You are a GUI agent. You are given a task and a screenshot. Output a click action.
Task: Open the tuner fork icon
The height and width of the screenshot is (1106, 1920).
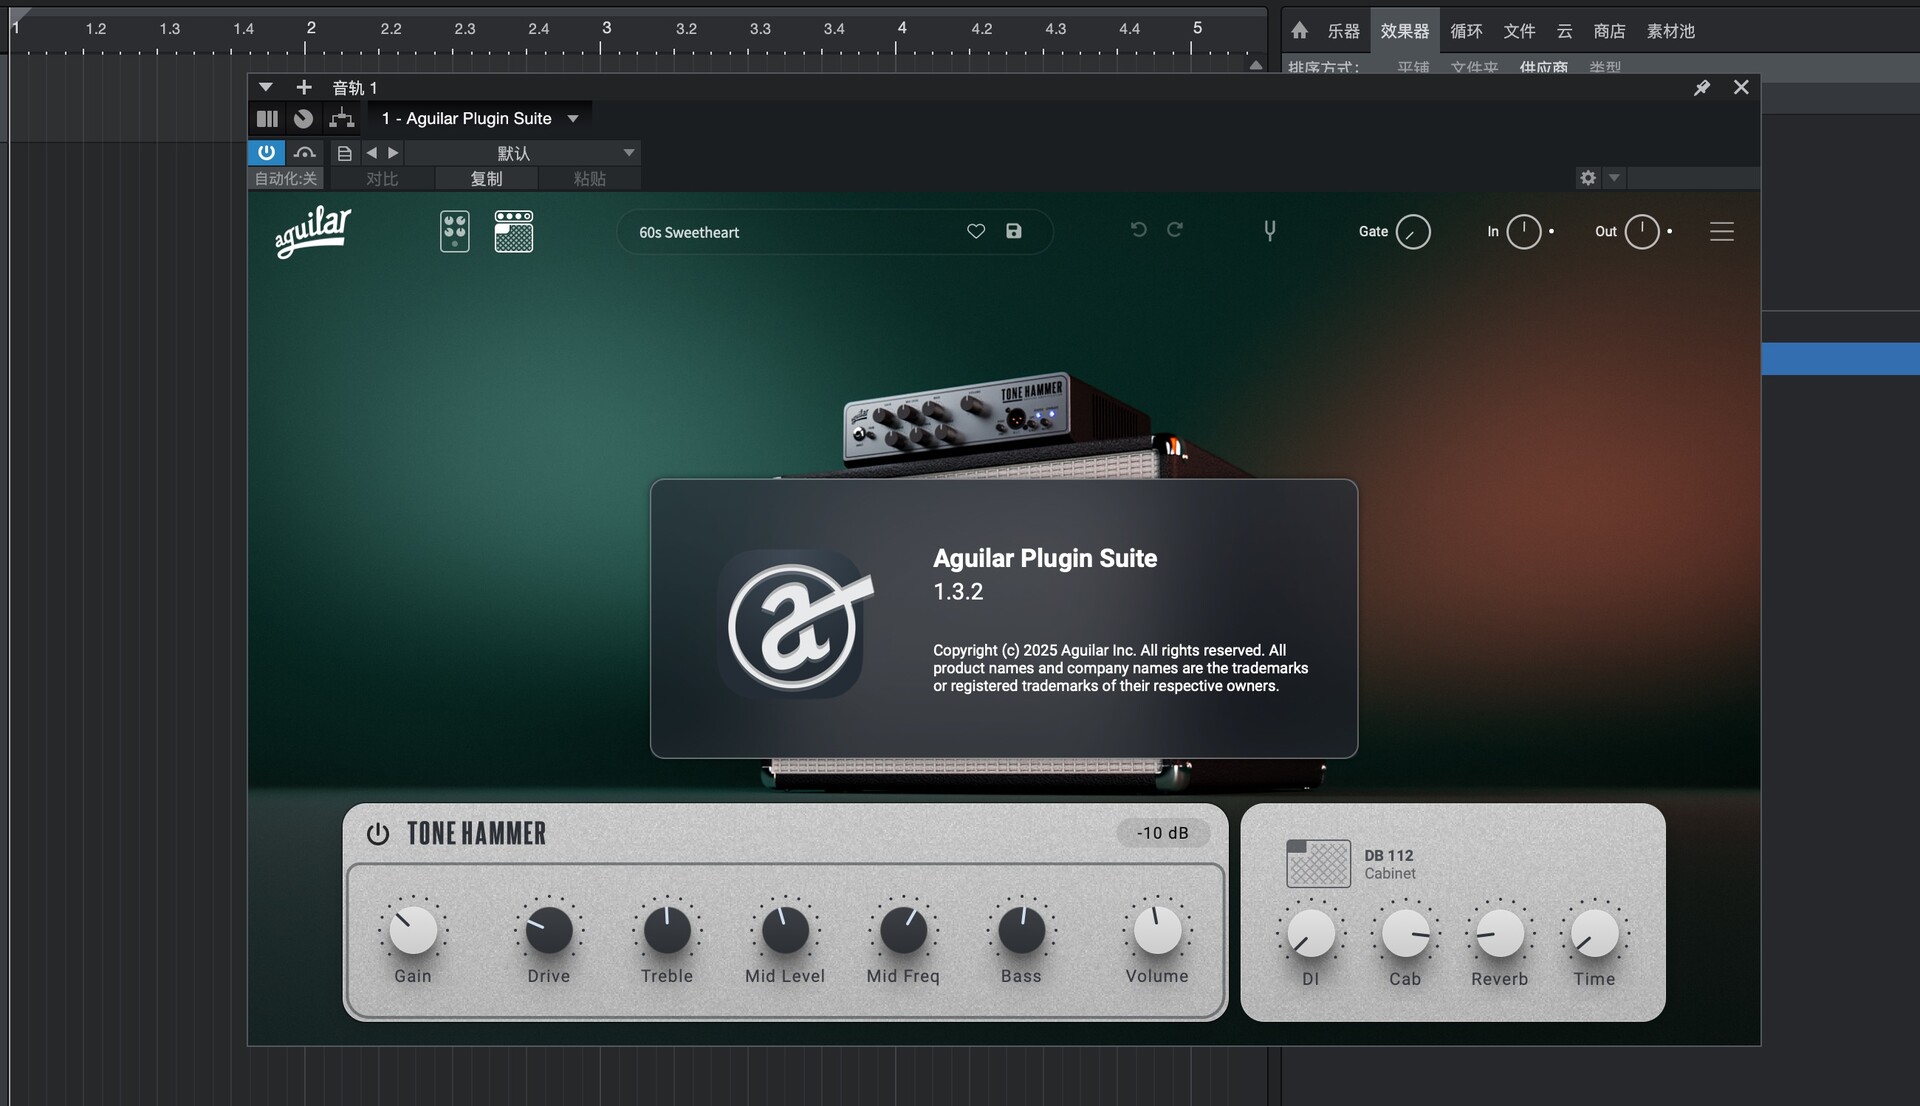[x=1269, y=231]
